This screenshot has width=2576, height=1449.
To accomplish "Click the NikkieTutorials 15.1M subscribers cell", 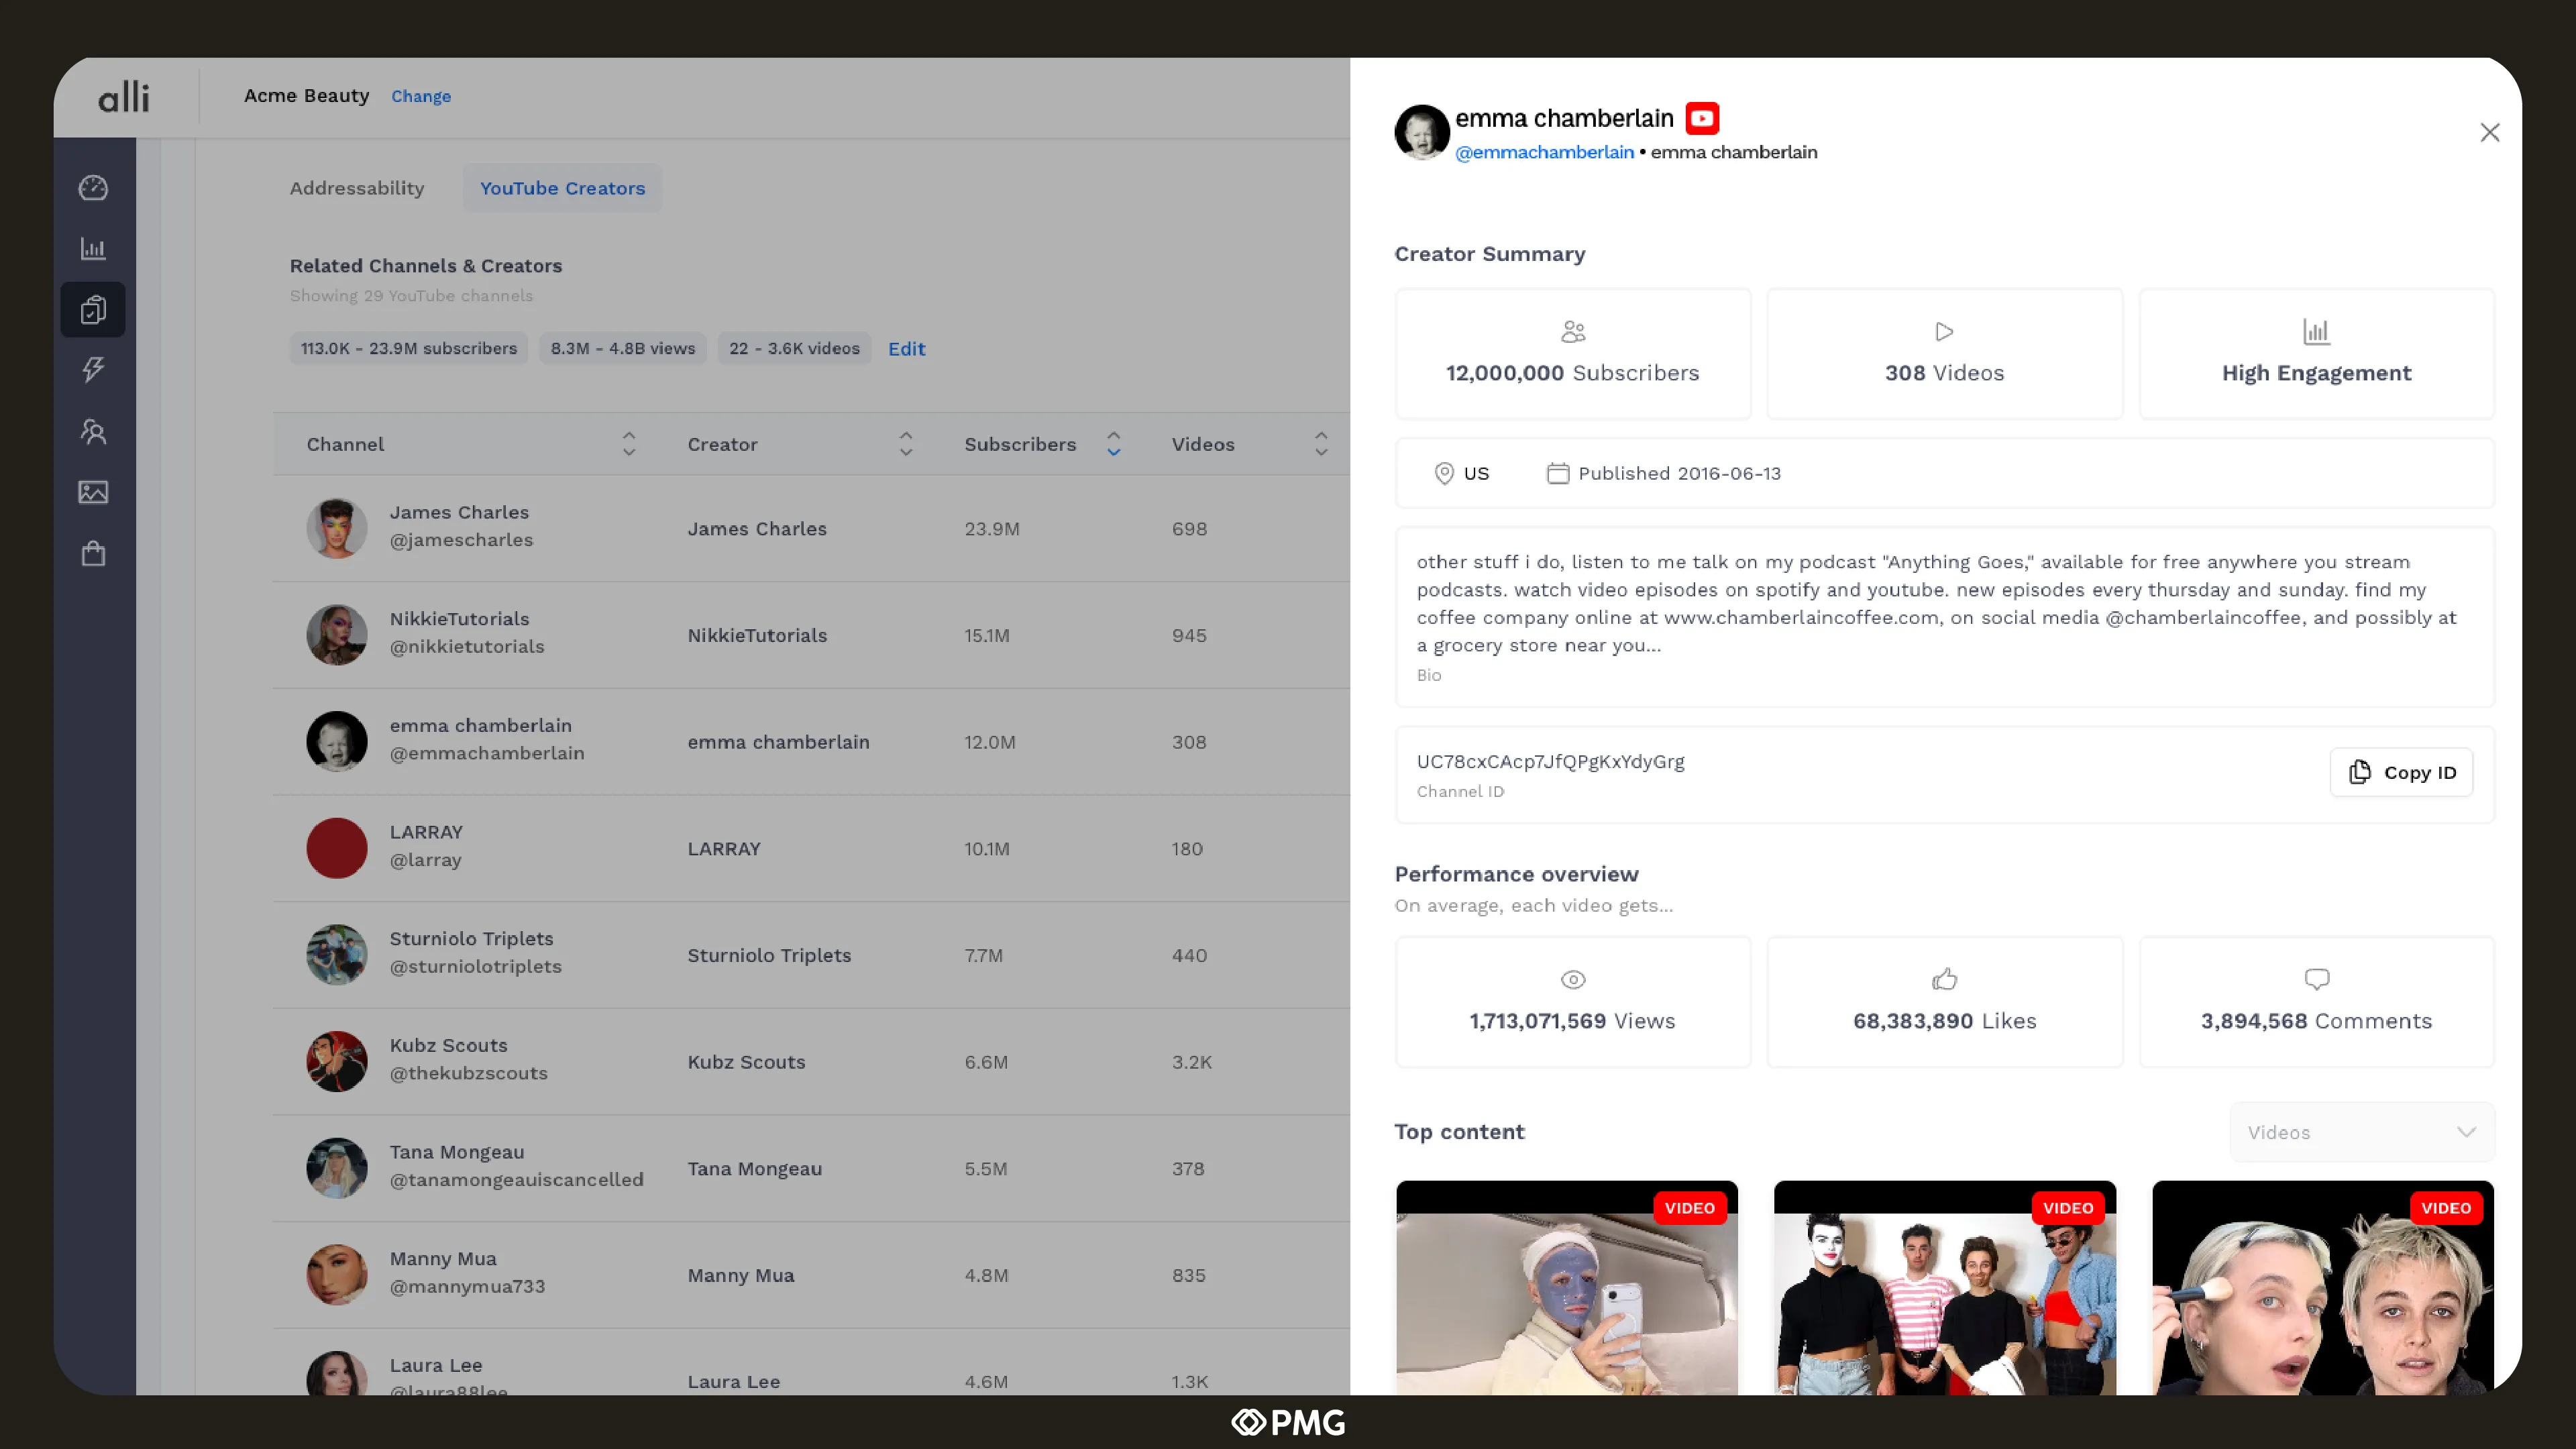I will (x=987, y=635).
